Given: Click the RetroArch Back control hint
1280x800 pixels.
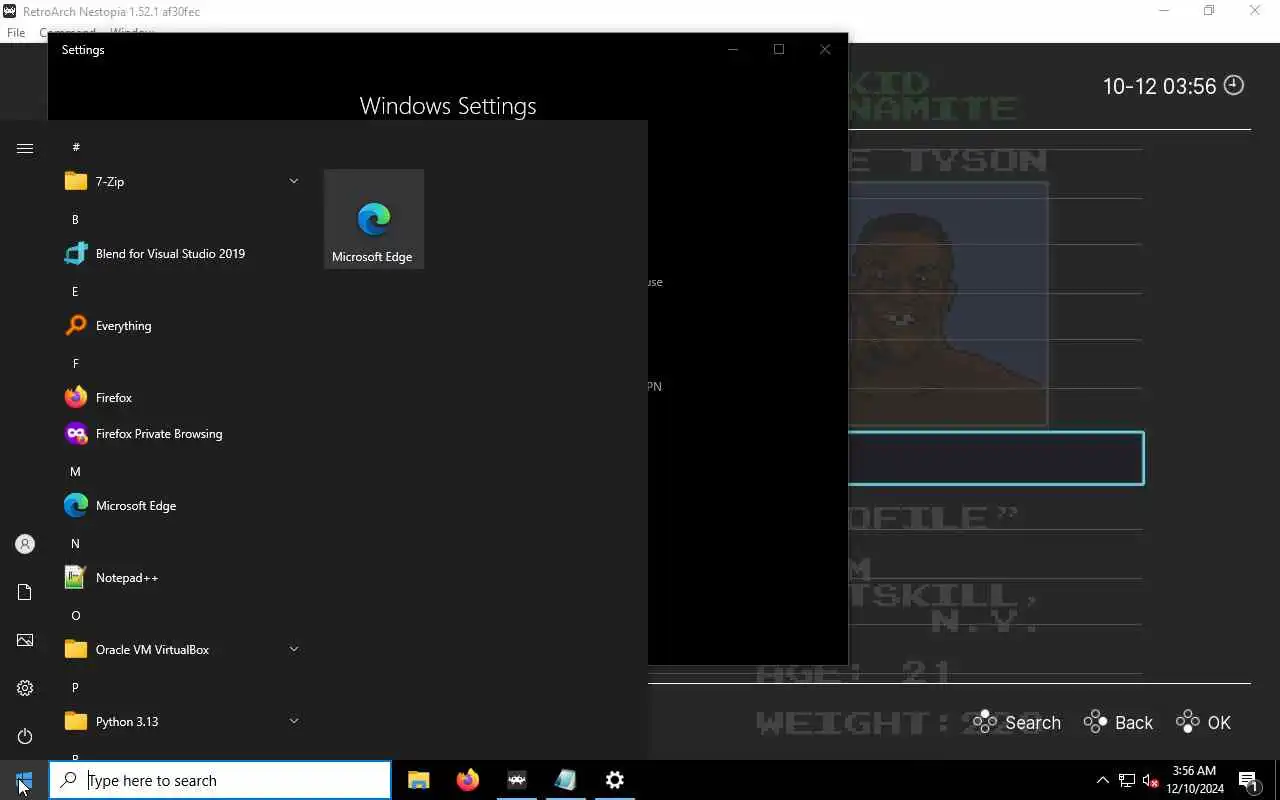Looking at the screenshot, I should click(x=1118, y=722).
